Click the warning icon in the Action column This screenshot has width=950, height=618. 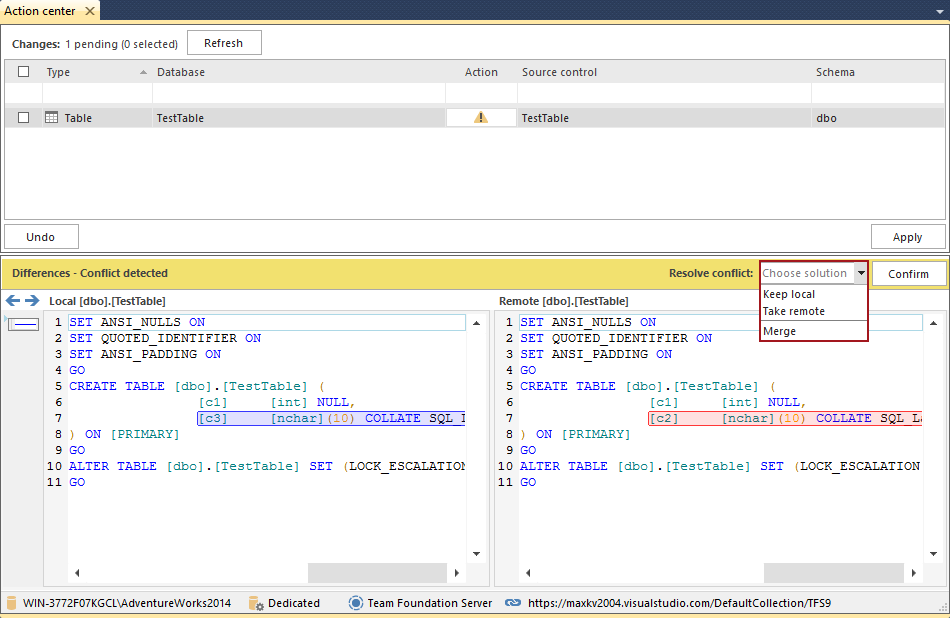tap(480, 117)
